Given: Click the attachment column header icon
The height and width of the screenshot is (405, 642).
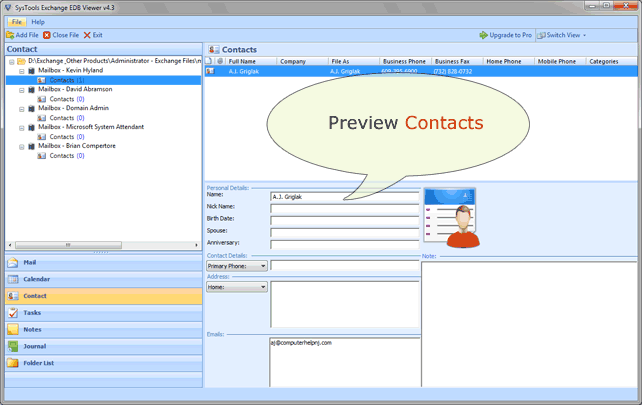Looking at the screenshot, I should 220,61.
